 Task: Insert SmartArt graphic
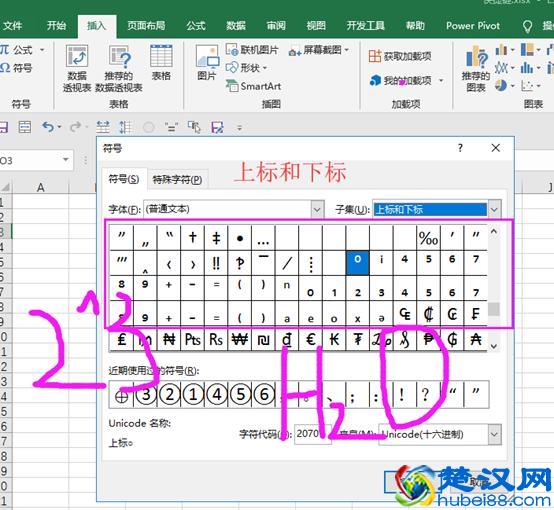pyautogui.click(x=254, y=86)
